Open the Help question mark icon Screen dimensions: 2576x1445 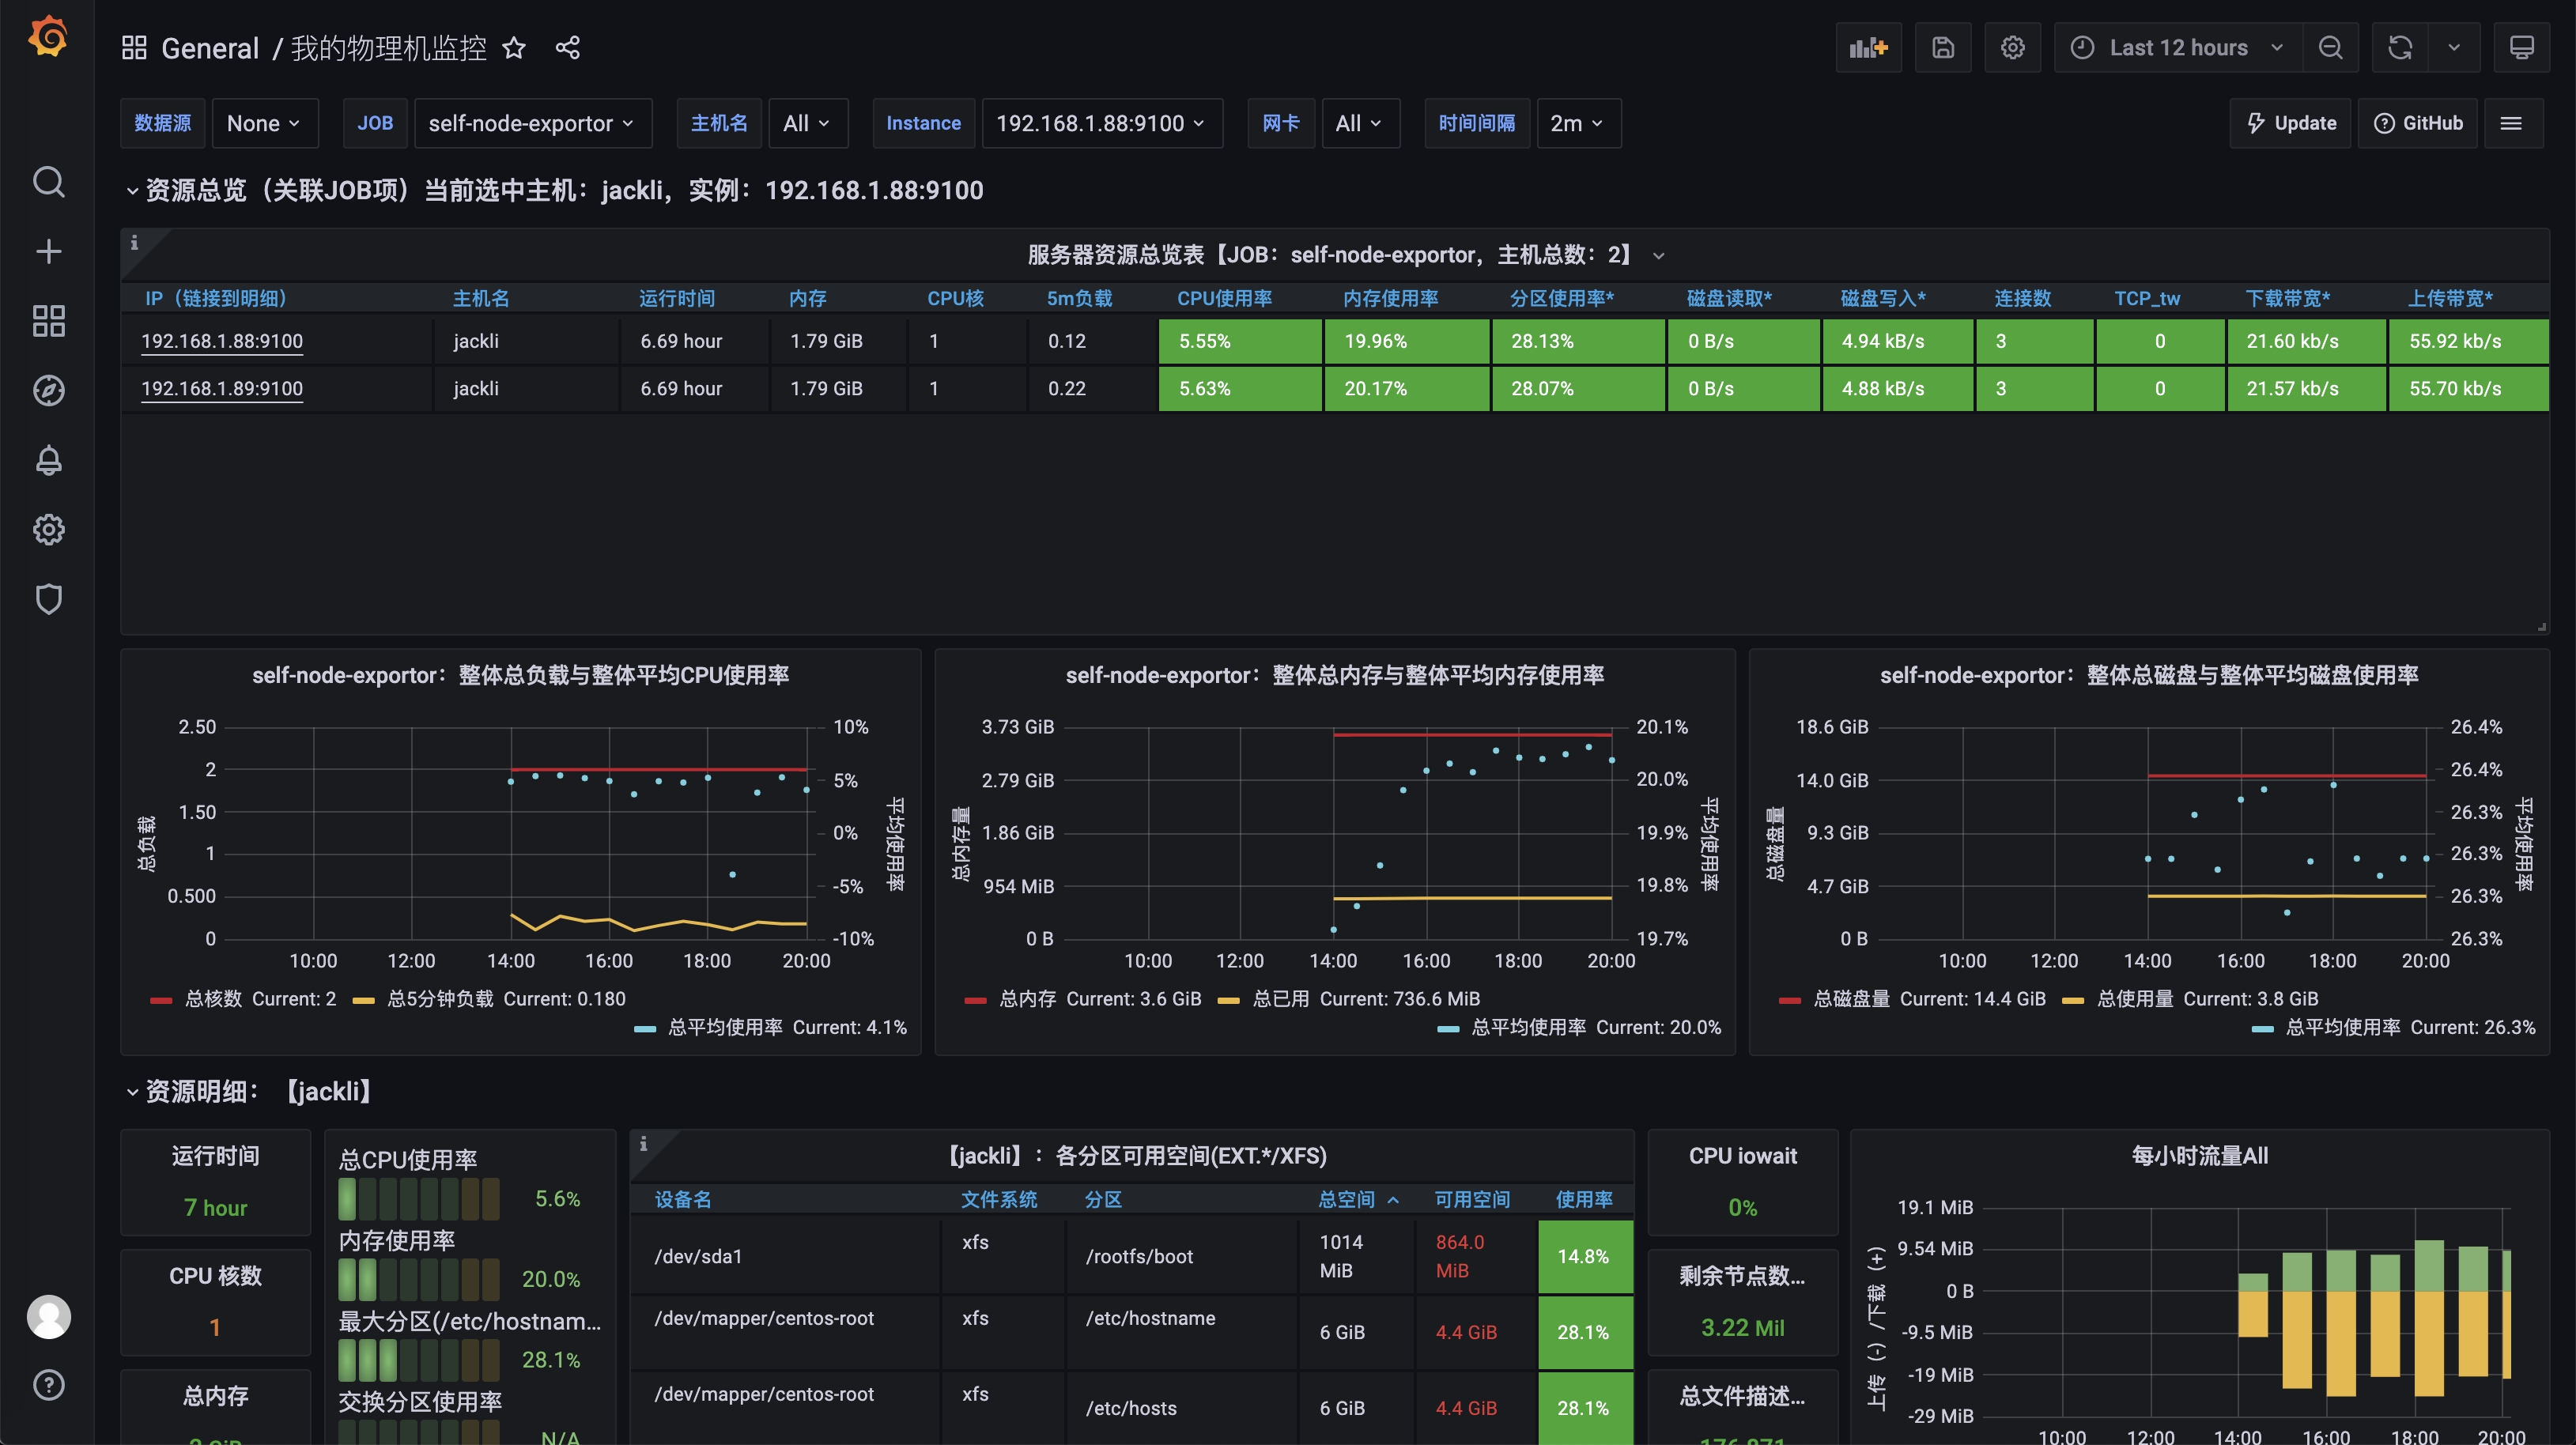click(48, 1386)
